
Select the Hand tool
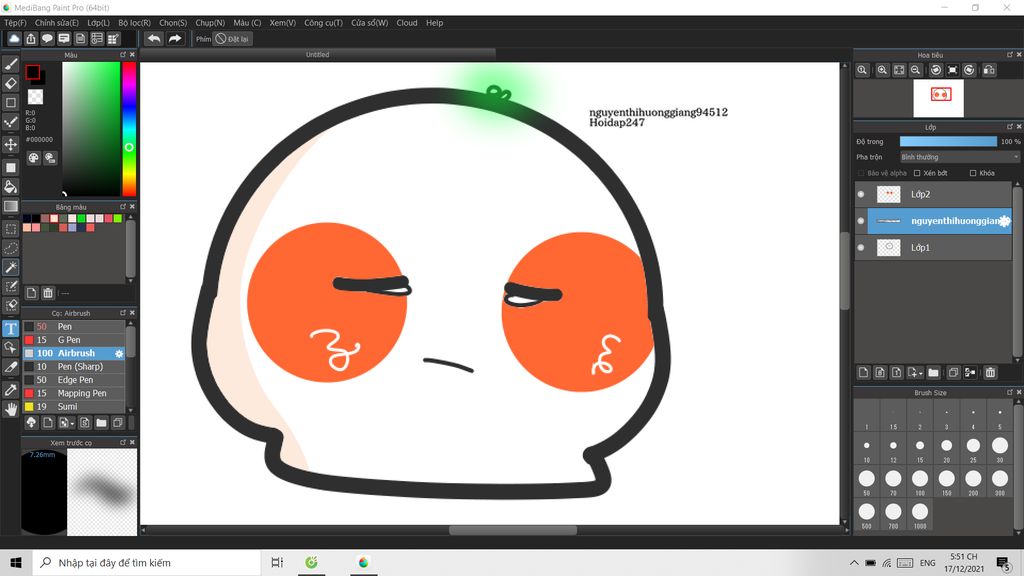click(10, 409)
